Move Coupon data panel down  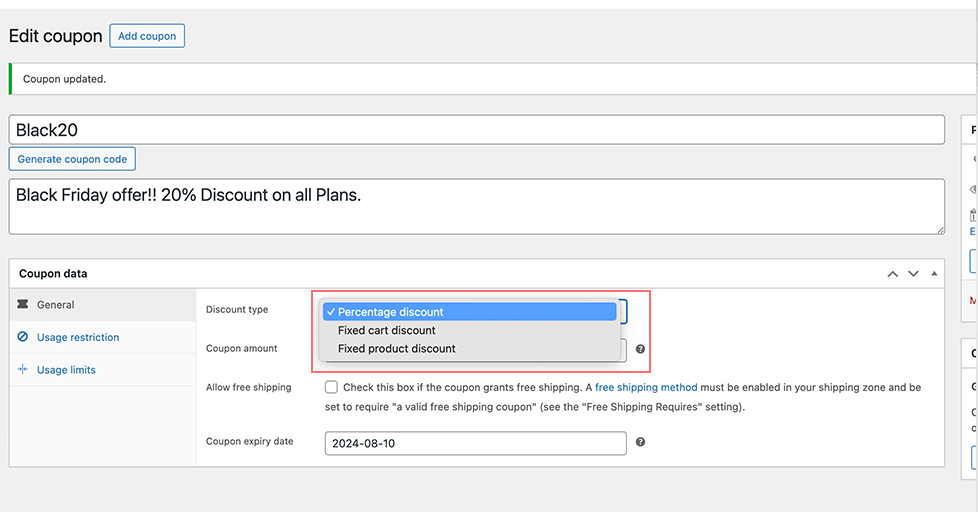click(x=913, y=274)
